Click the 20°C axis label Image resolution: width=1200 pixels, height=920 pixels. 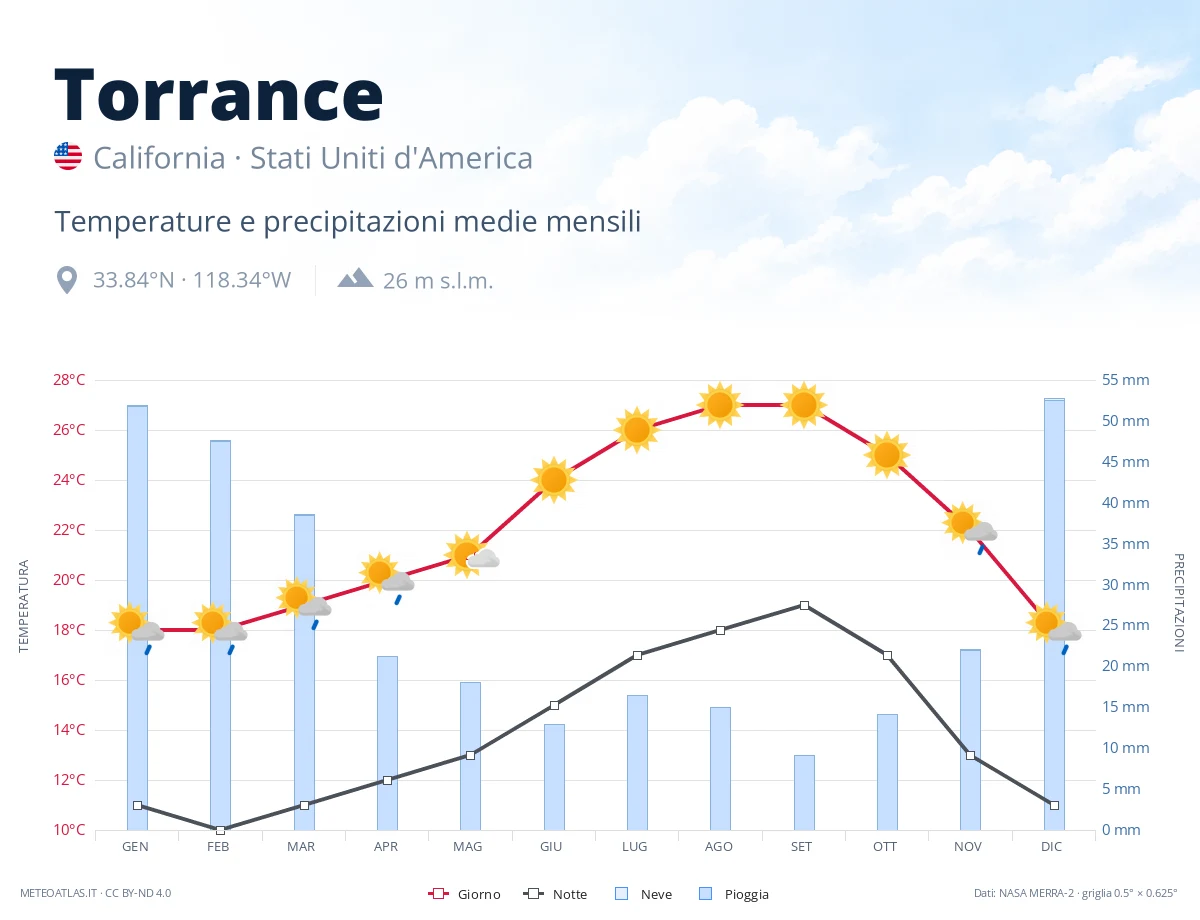click(x=69, y=580)
